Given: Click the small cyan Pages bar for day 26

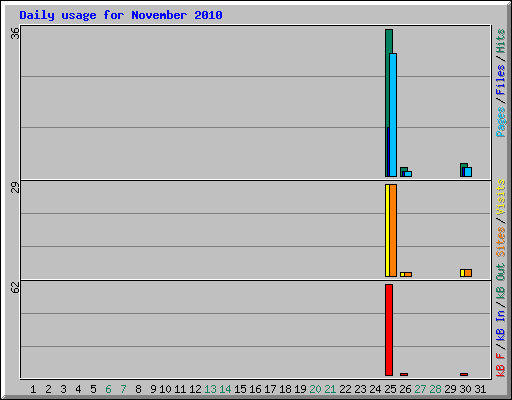Looking at the screenshot, I should tap(408, 174).
